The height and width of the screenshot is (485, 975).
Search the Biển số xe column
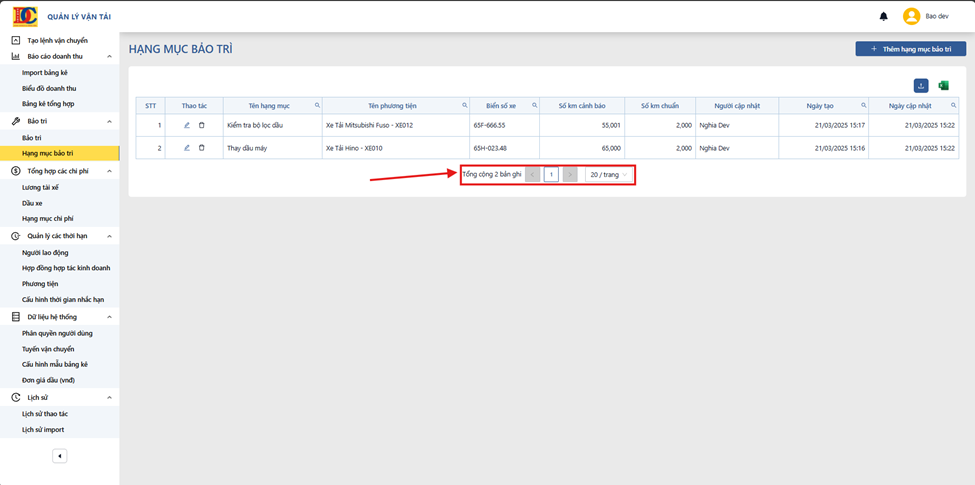(535, 106)
